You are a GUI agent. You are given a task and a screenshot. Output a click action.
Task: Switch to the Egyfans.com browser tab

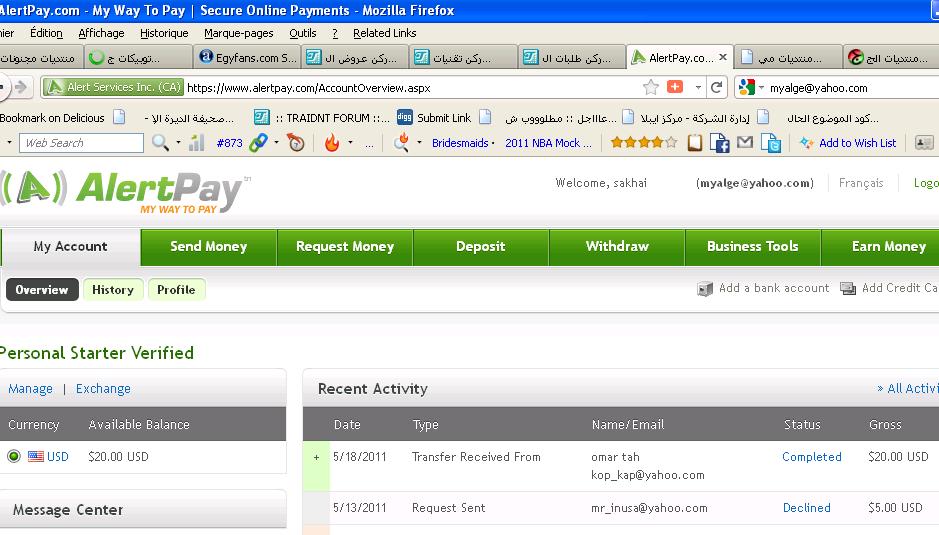click(247, 58)
